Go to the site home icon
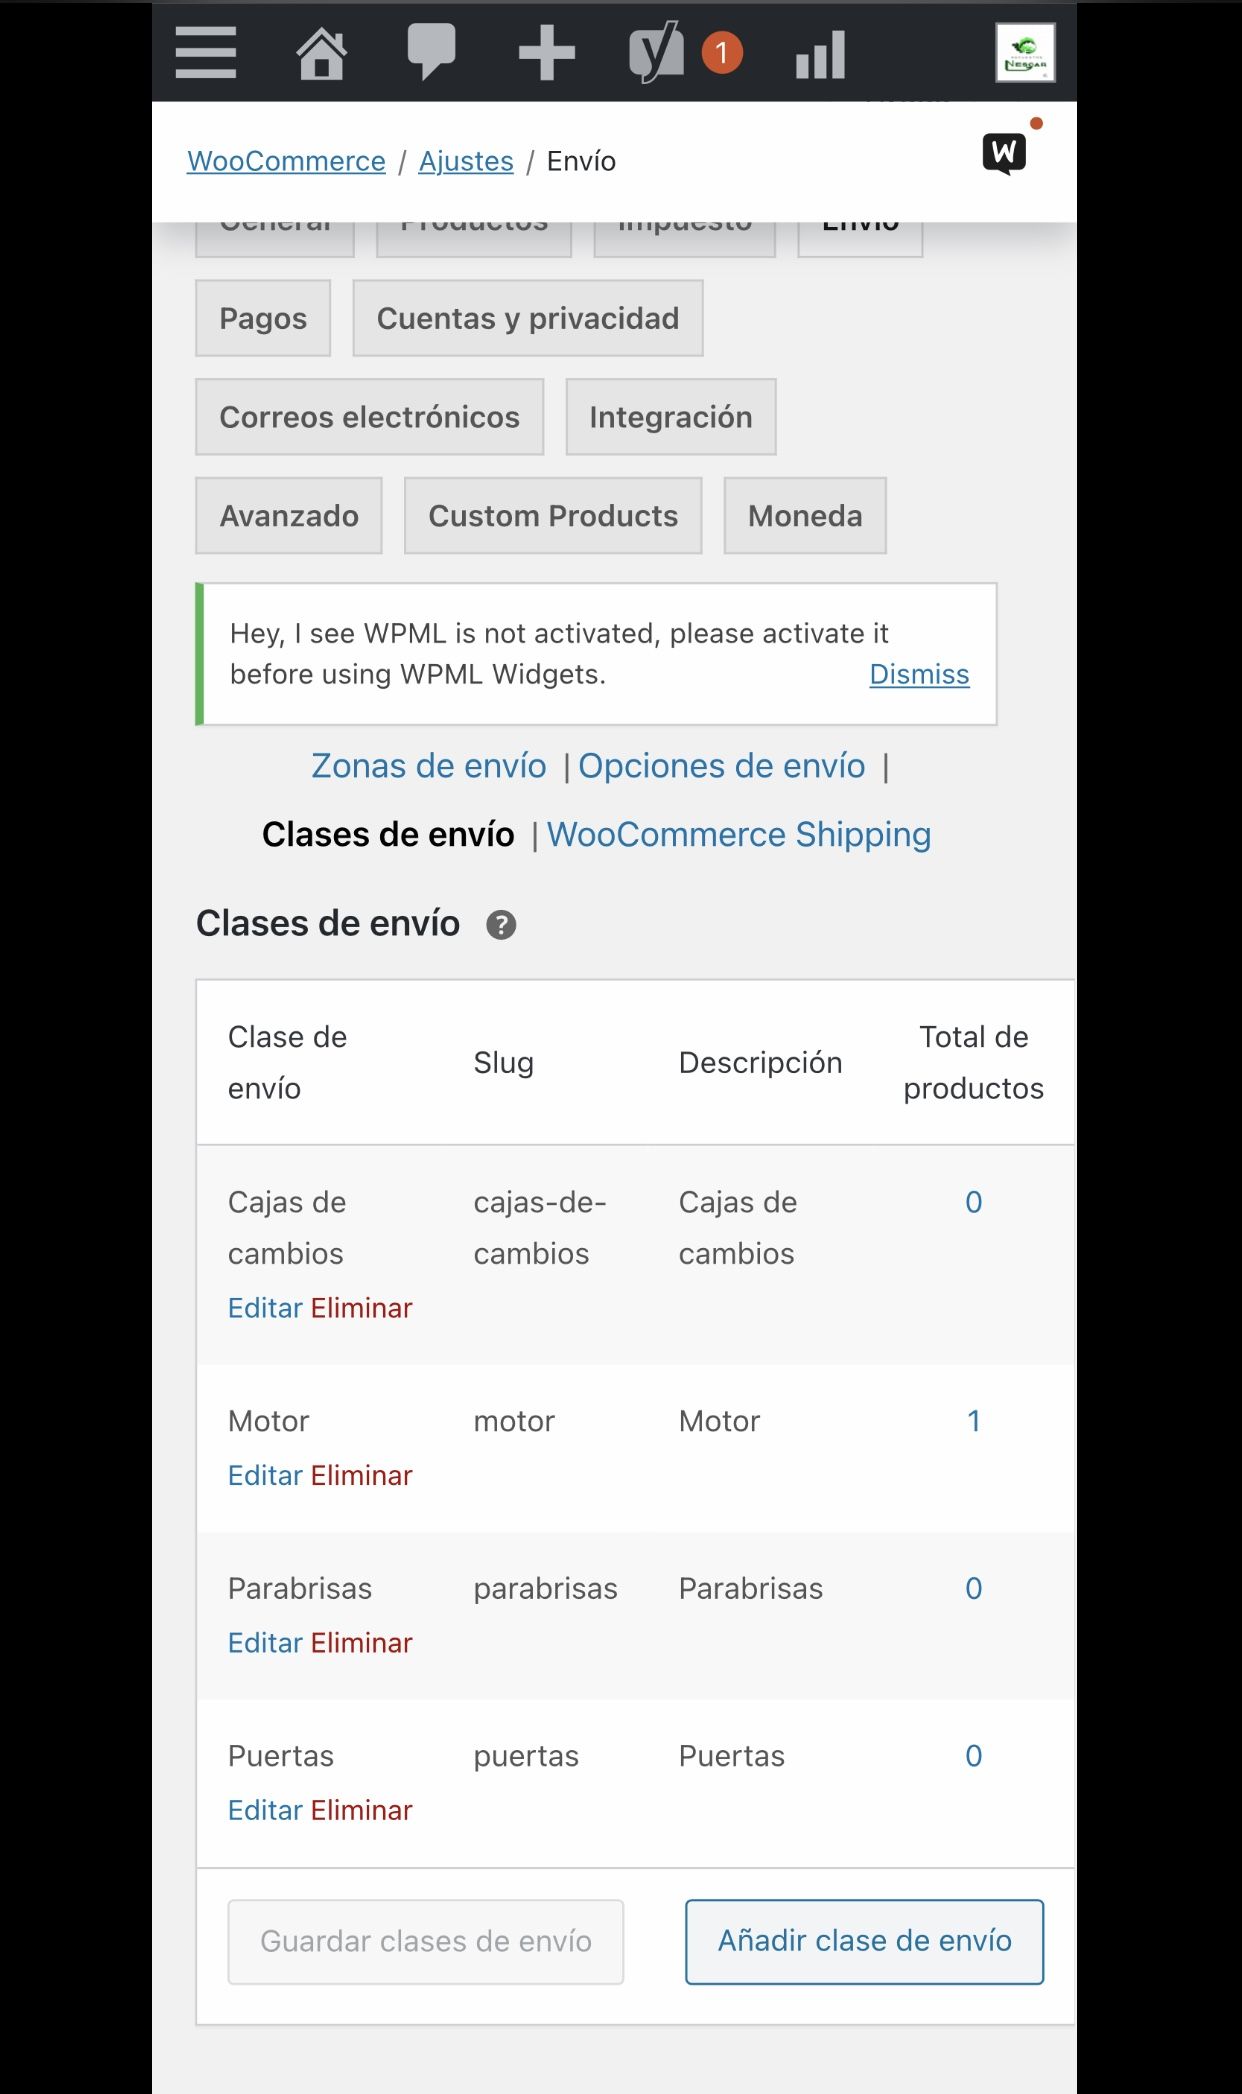The image size is (1242, 2094). click(x=321, y=53)
